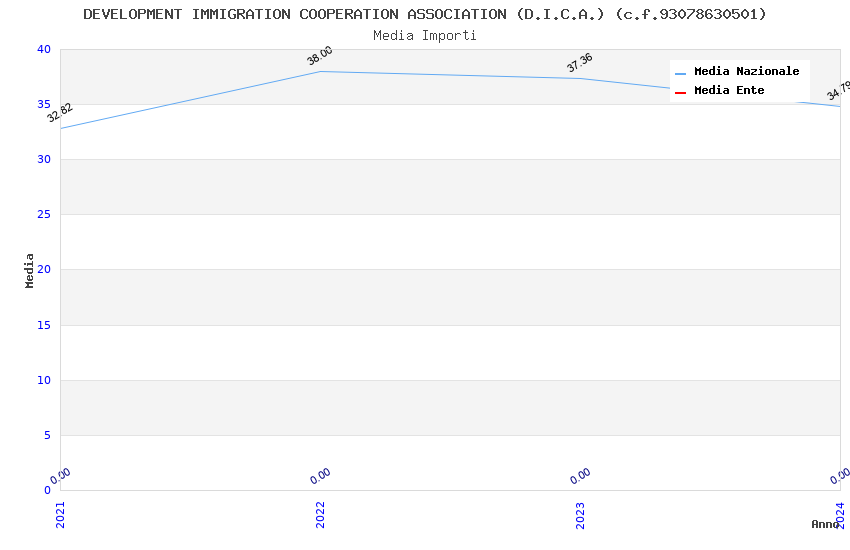Click the 25 tick on the y-axis
This screenshot has height=550, width=850.
pos(43,215)
